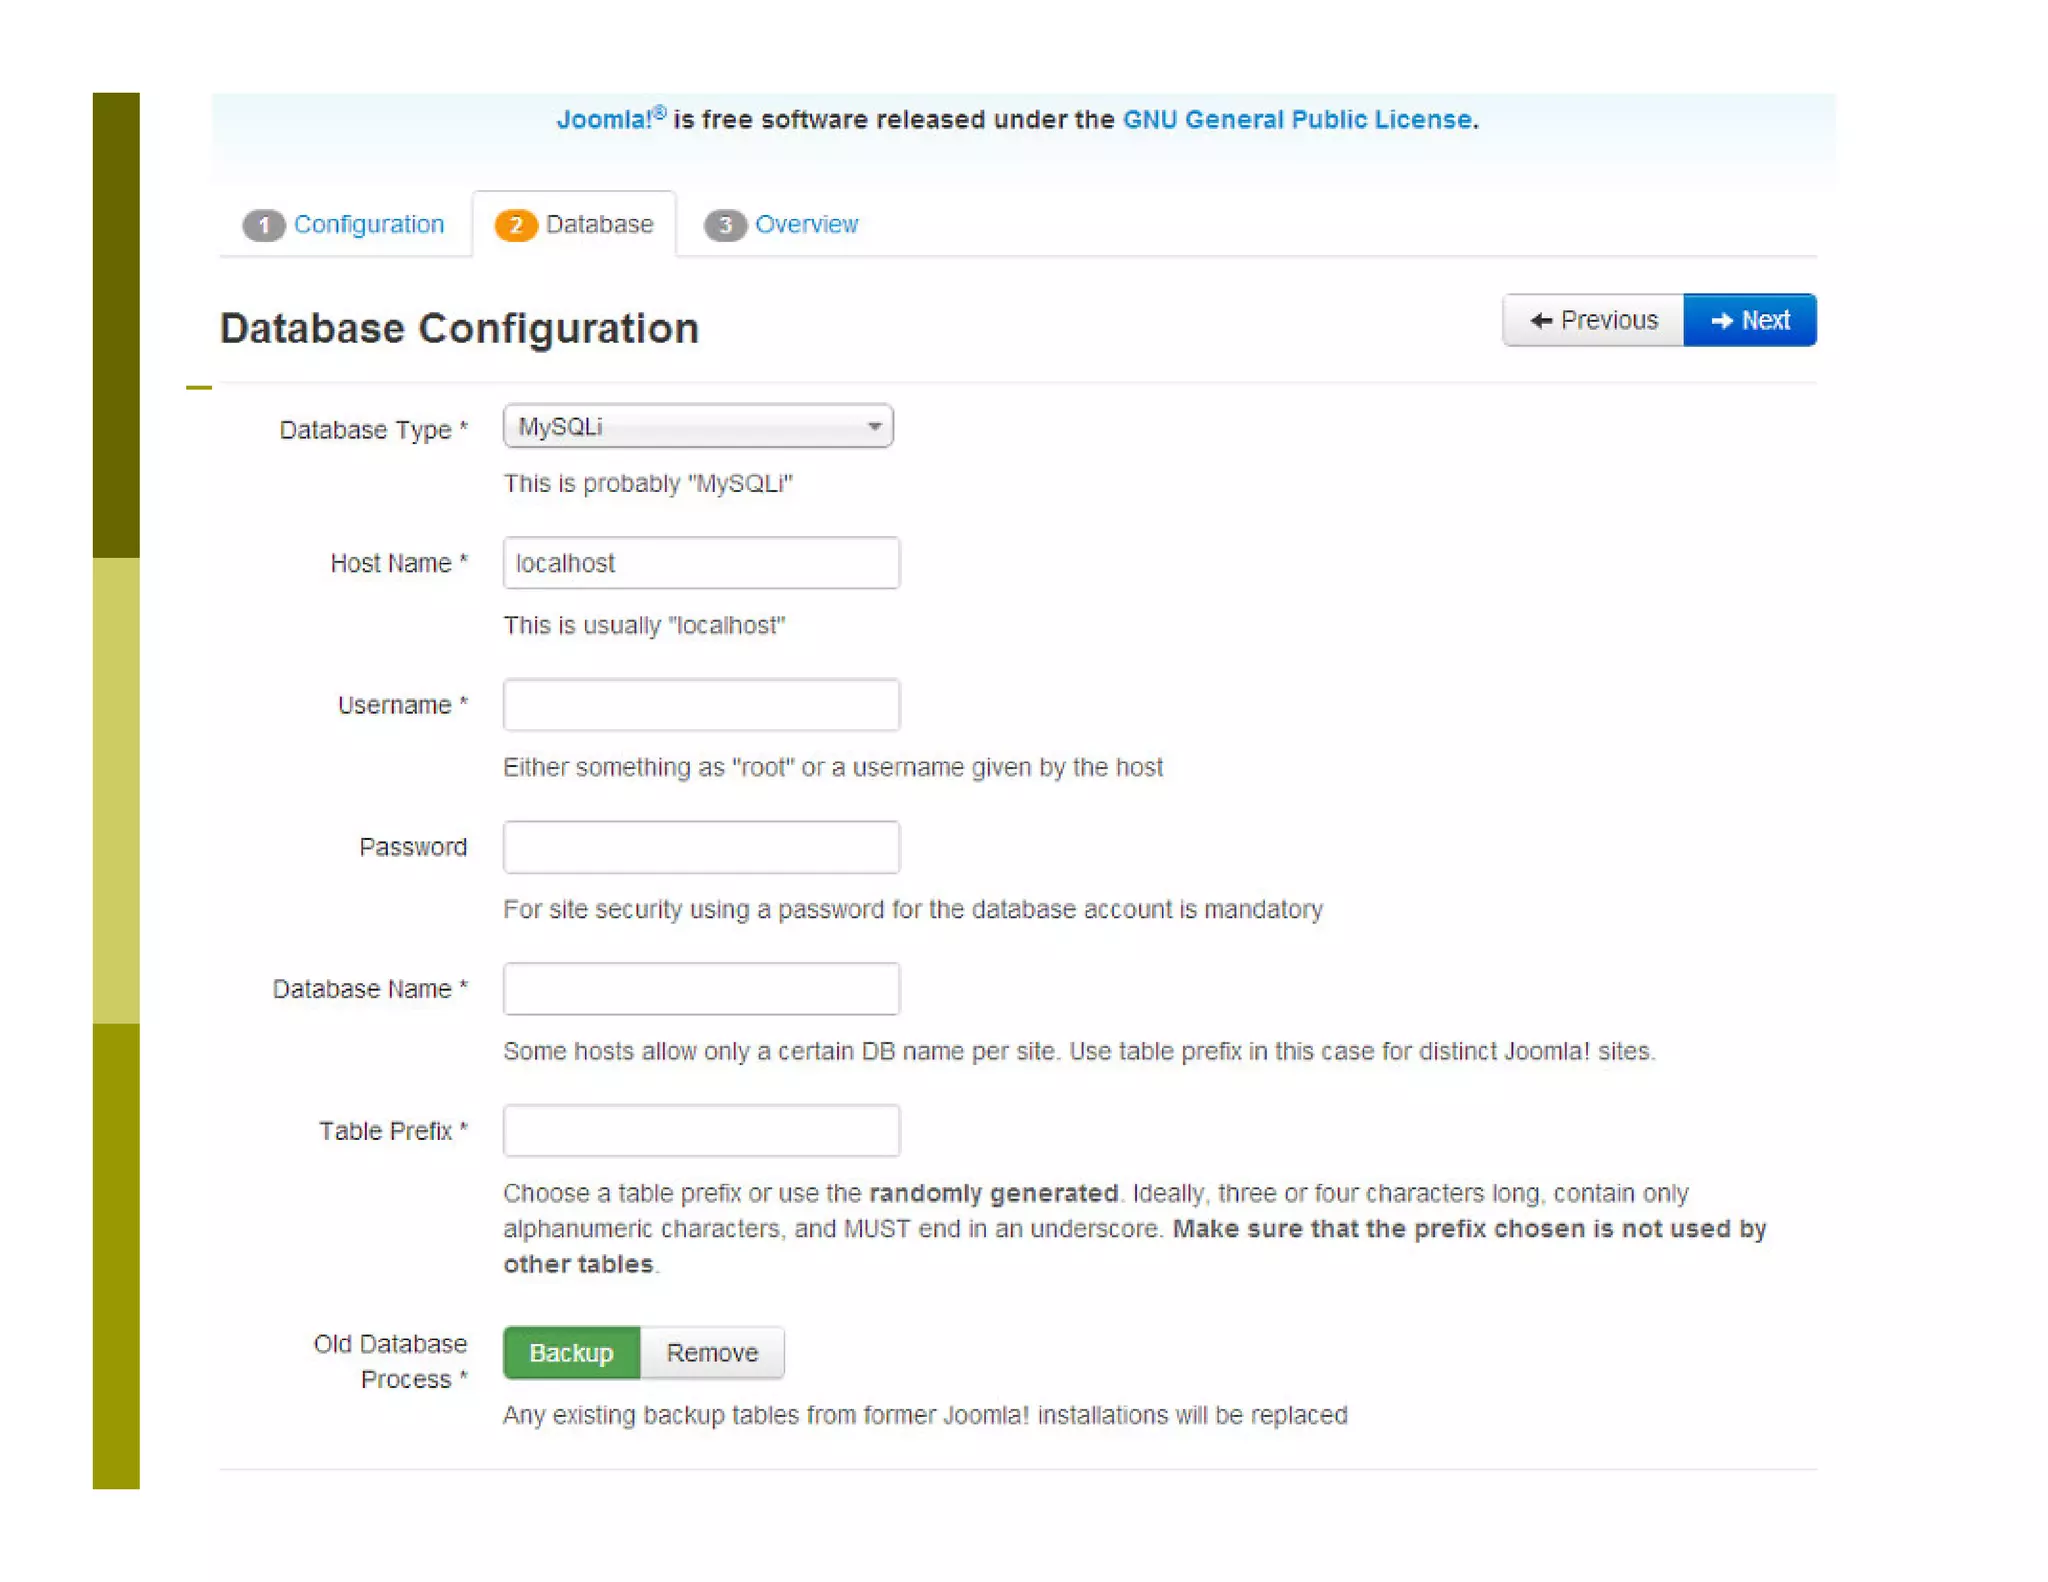Select Backup for old database process

click(x=571, y=1352)
